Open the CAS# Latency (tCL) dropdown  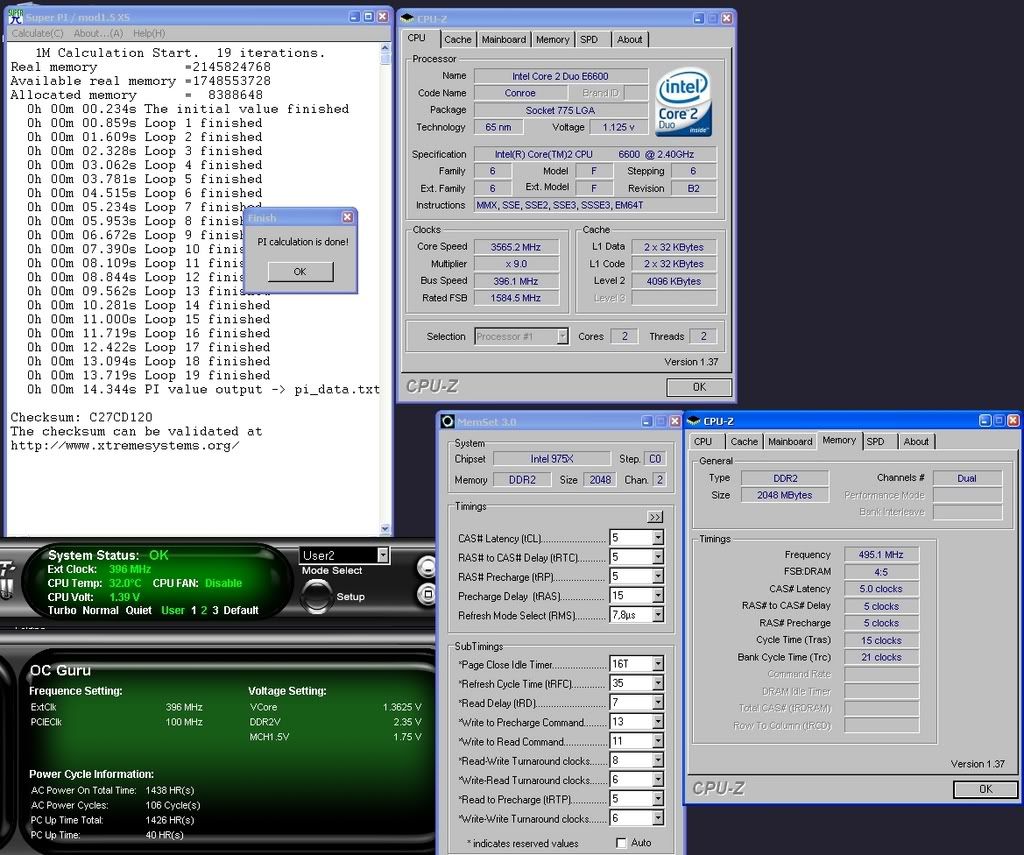(x=658, y=538)
